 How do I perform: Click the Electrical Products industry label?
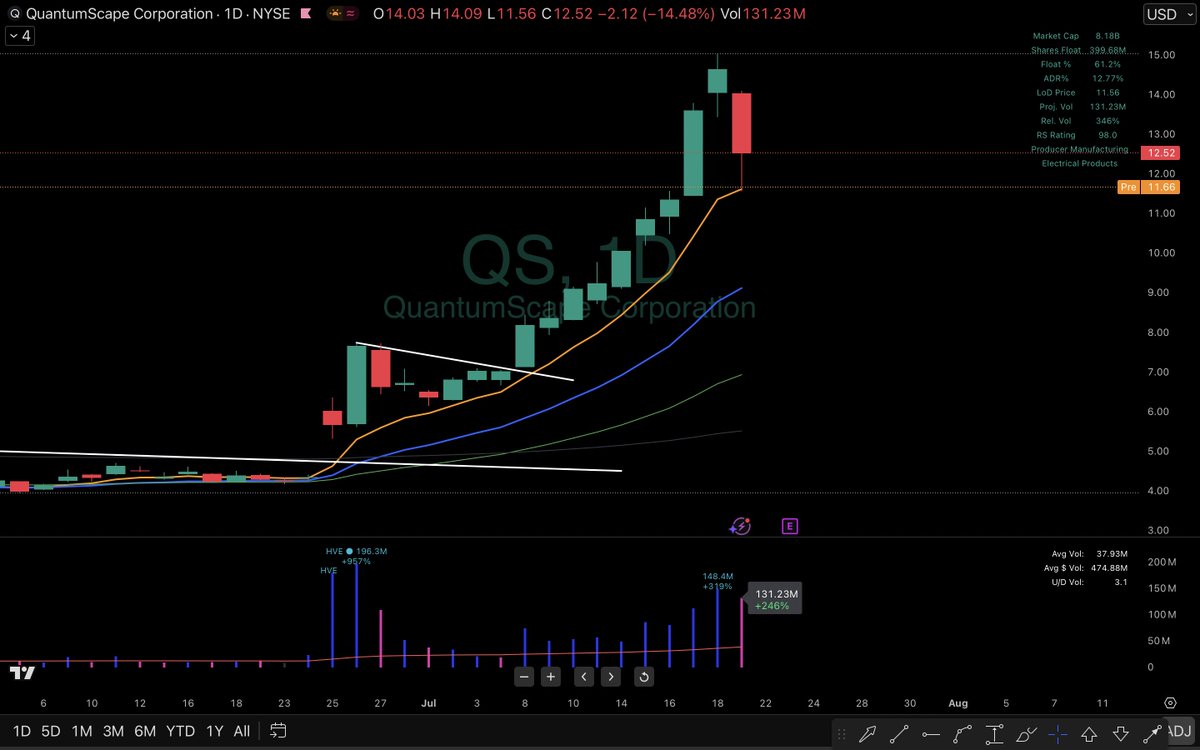click(1080, 163)
